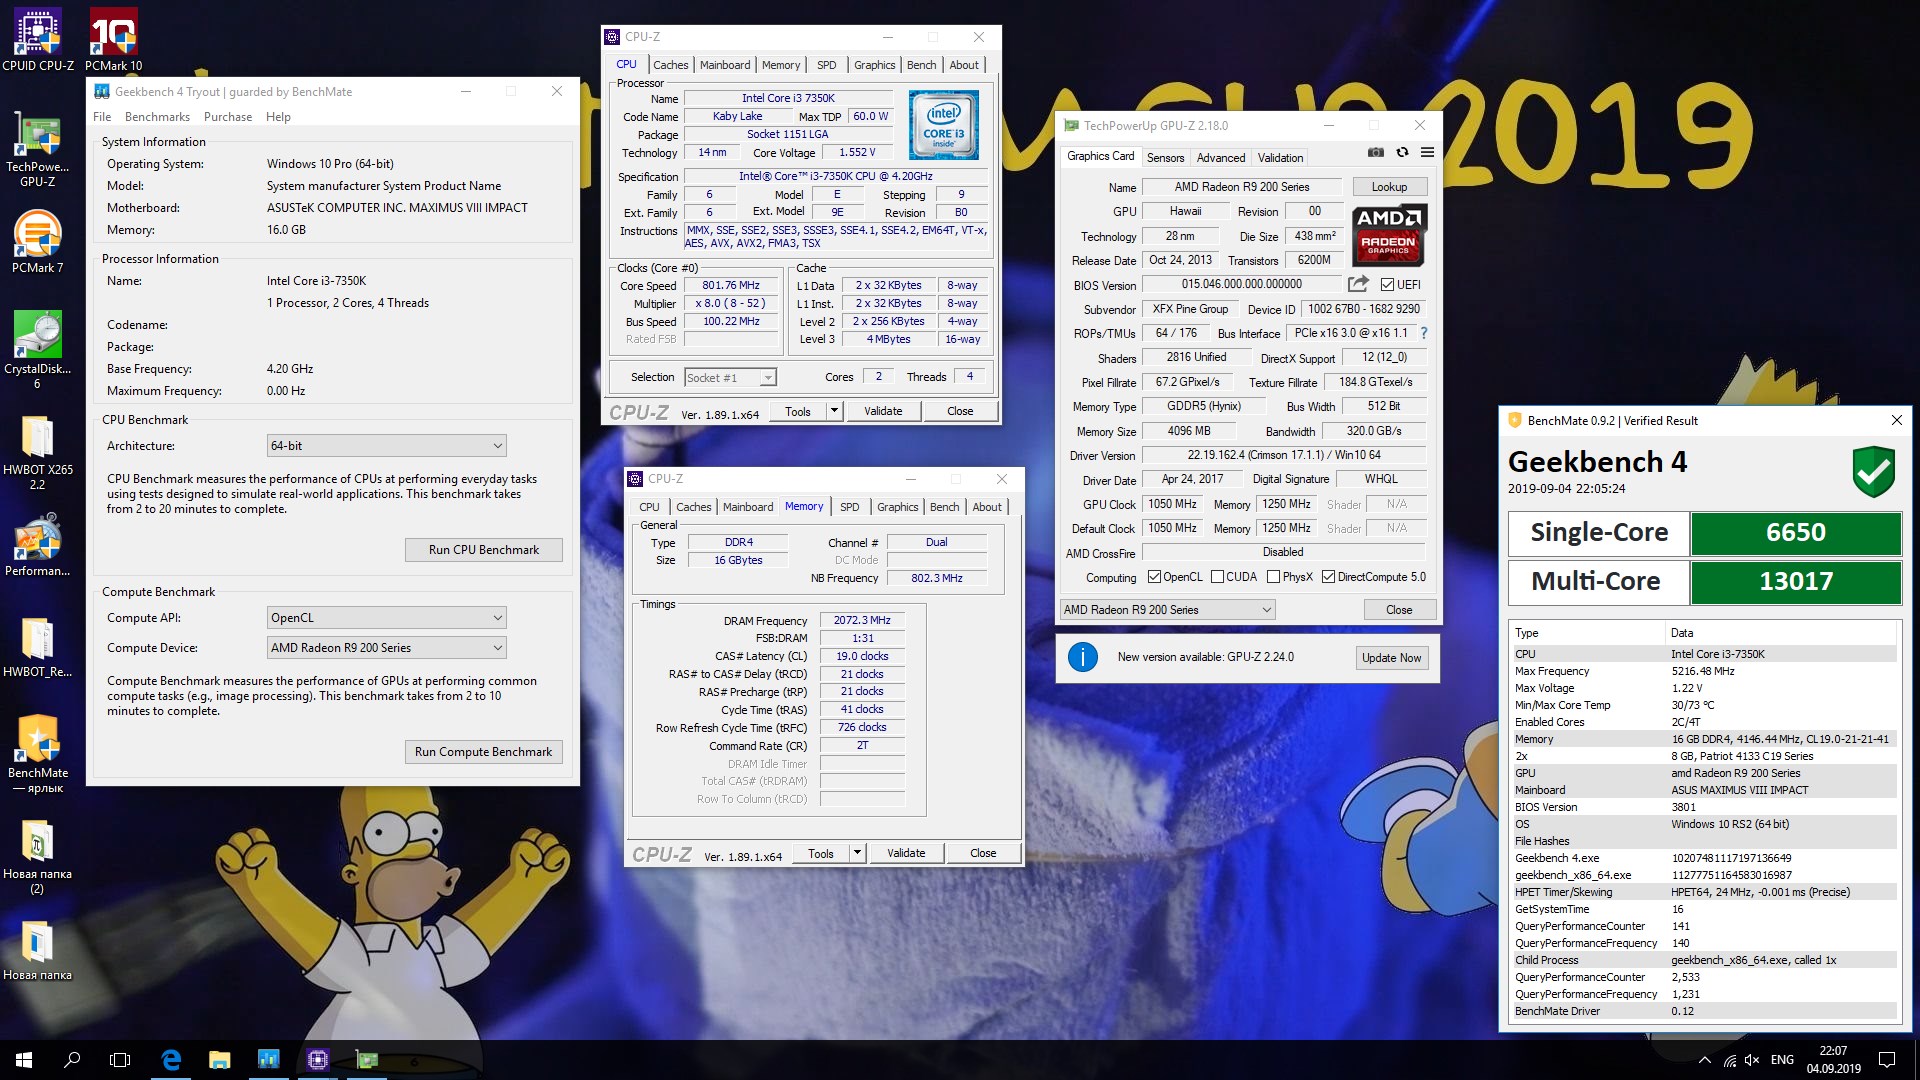
Task: Open Compute API OpenCL dropdown
Action: tap(386, 618)
